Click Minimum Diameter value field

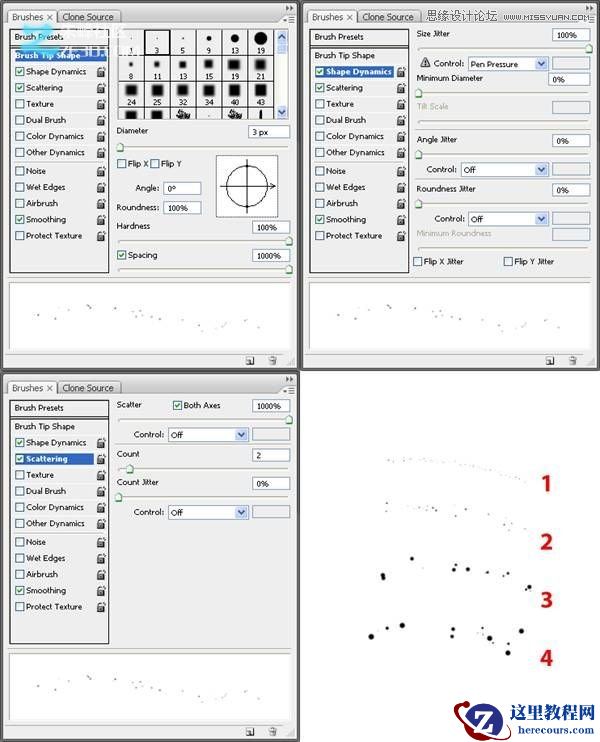(571, 80)
